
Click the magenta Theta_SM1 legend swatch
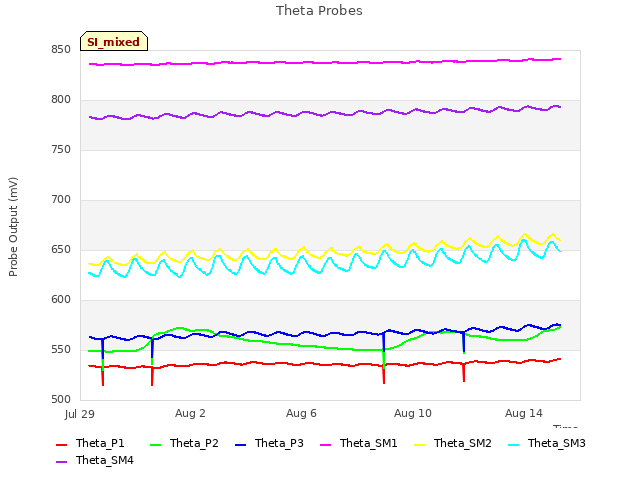tap(325, 444)
